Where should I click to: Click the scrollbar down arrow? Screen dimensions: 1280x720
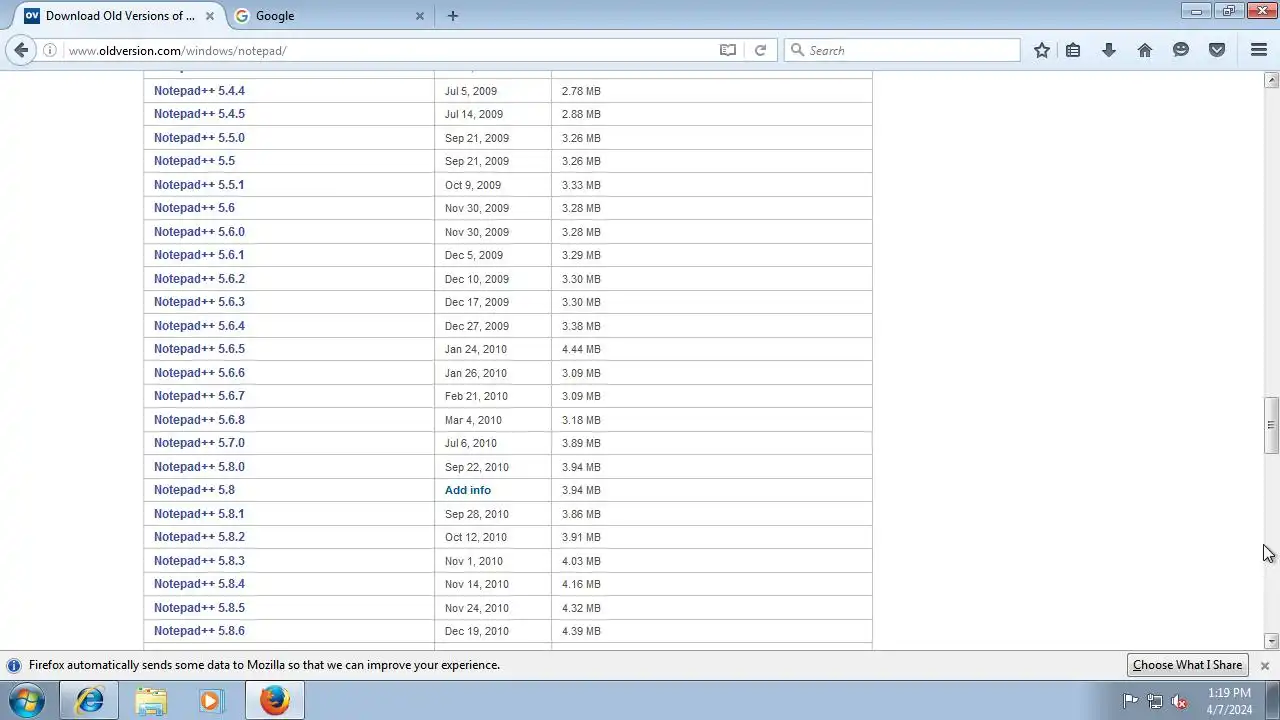pyautogui.click(x=1271, y=641)
